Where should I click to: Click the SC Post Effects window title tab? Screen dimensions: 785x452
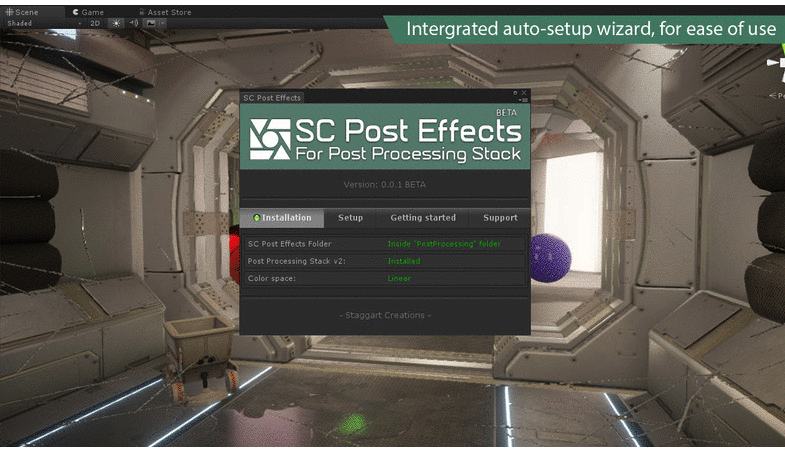272,98
